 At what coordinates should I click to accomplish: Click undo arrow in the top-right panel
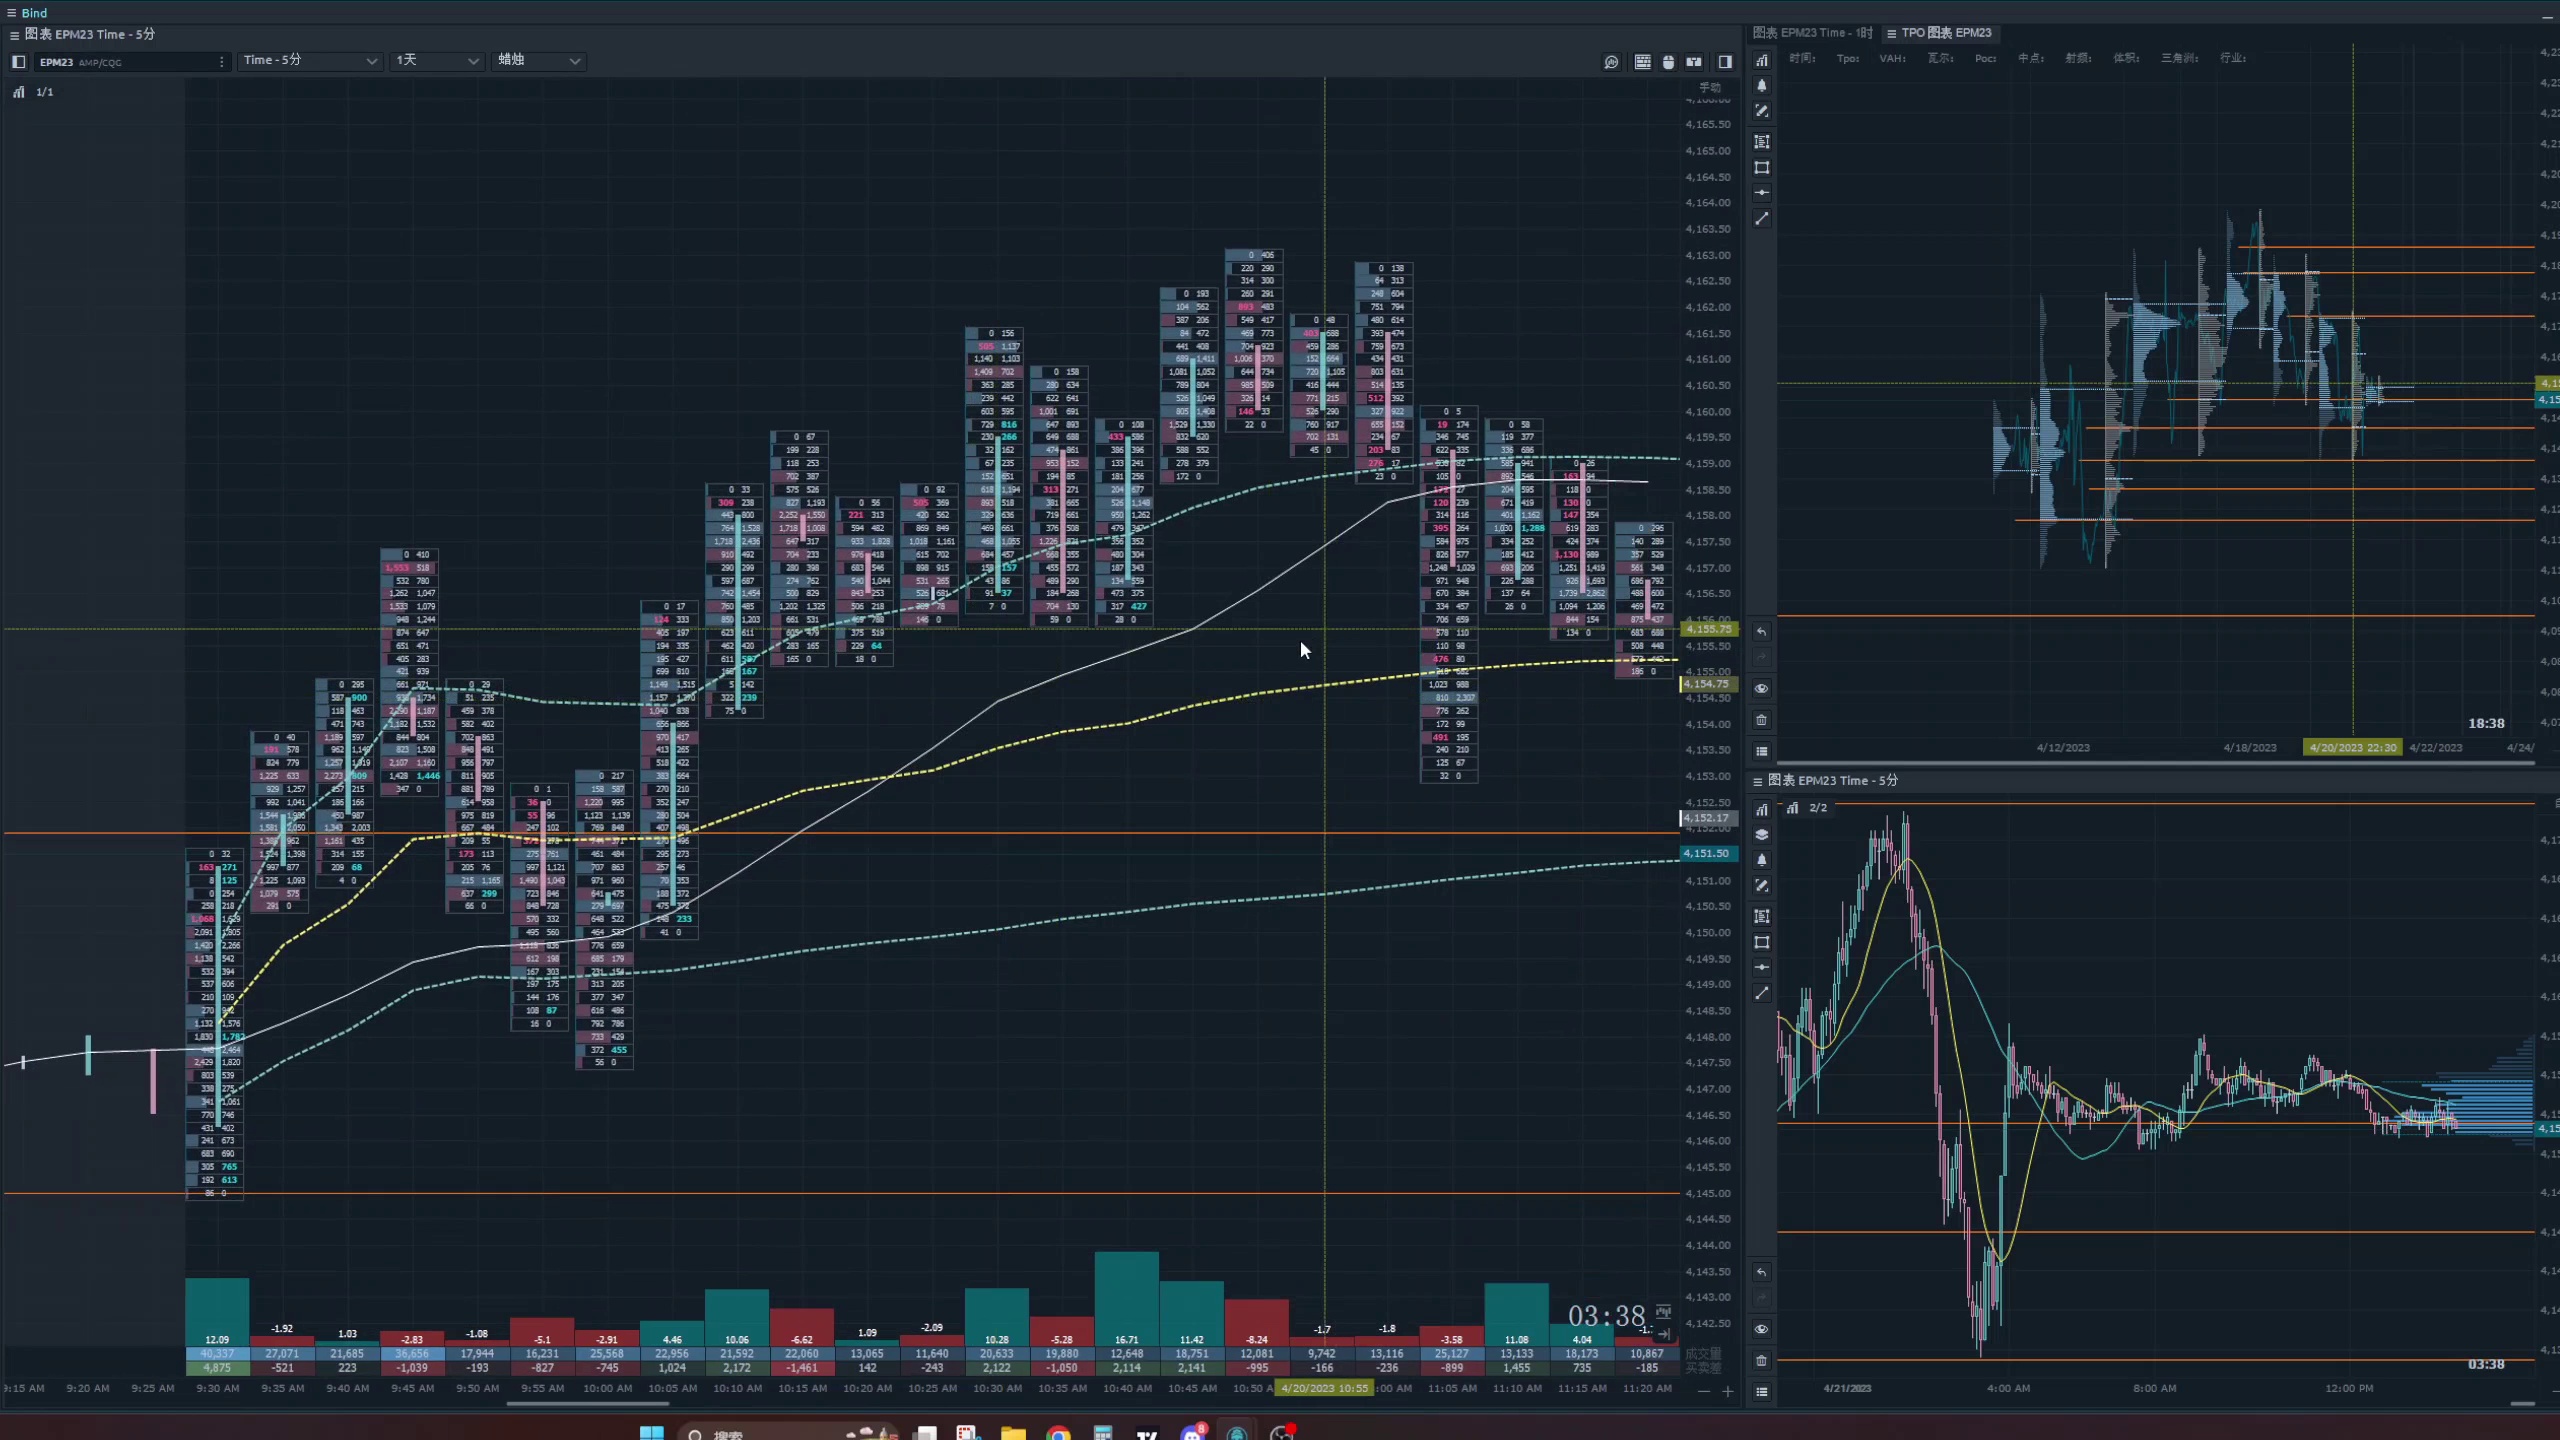1762,632
